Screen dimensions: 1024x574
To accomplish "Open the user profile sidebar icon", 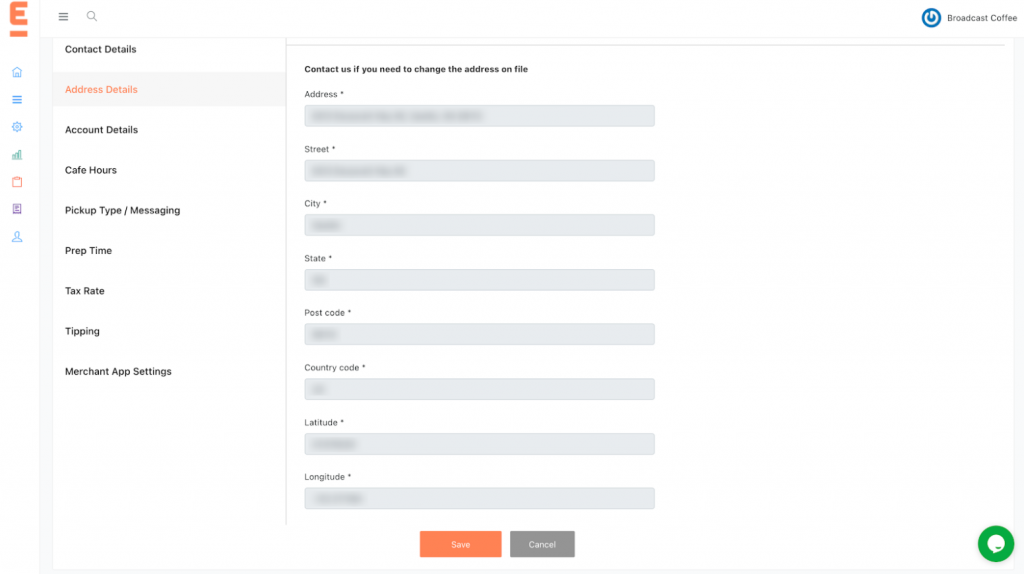I will [x=17, y=236].
